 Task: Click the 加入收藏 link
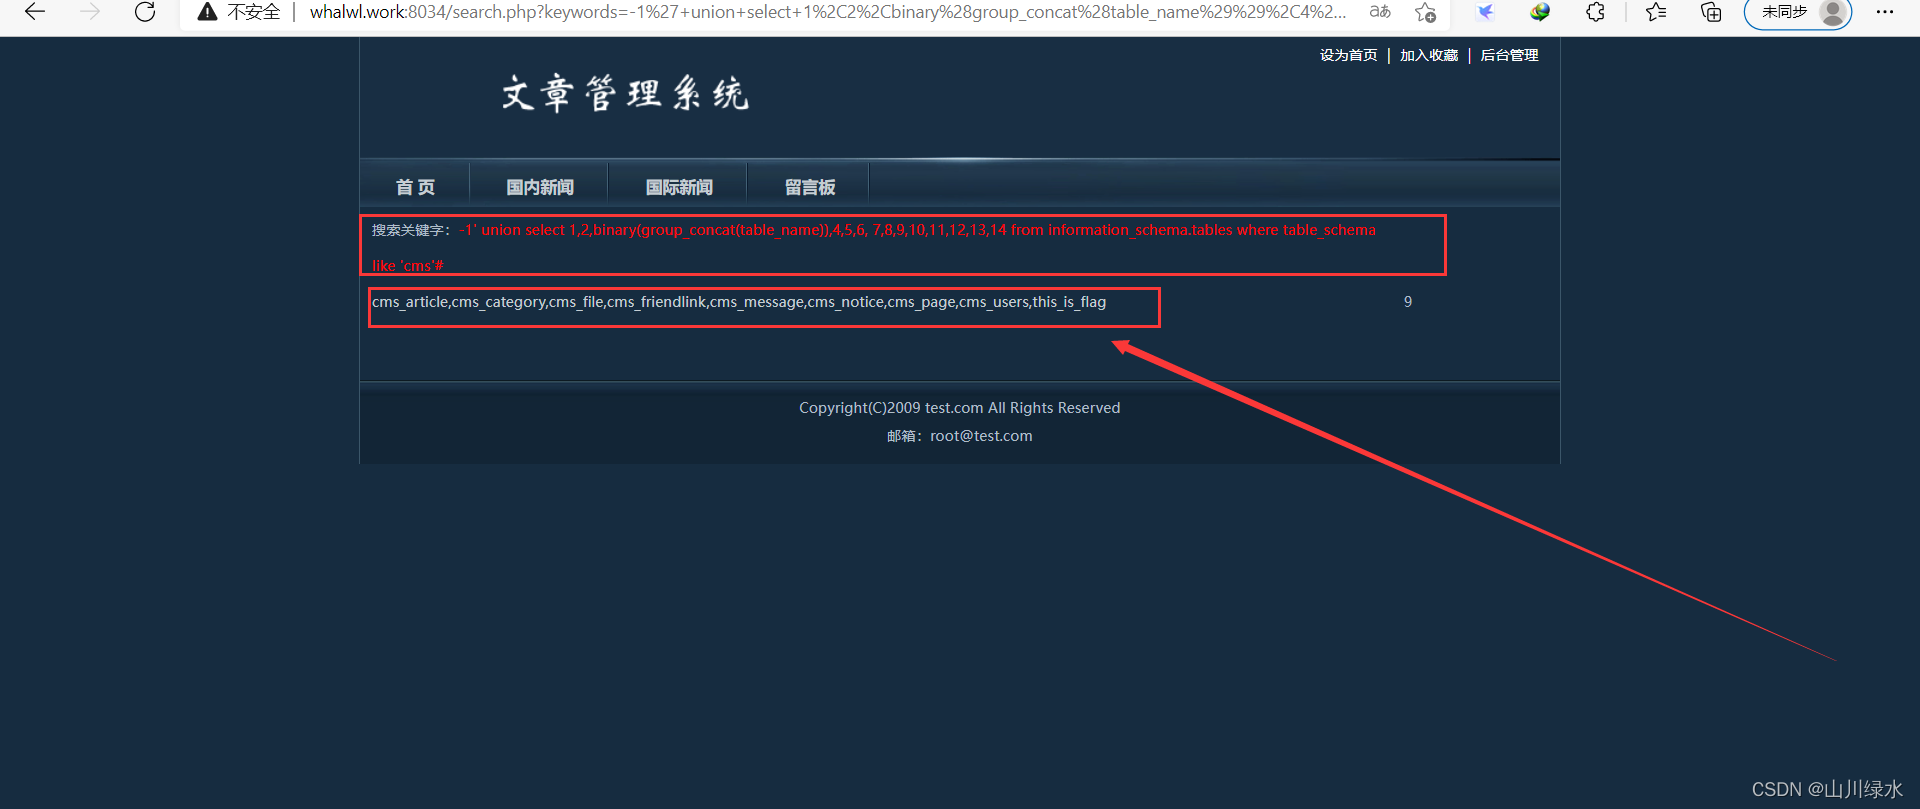point(1429,55)
